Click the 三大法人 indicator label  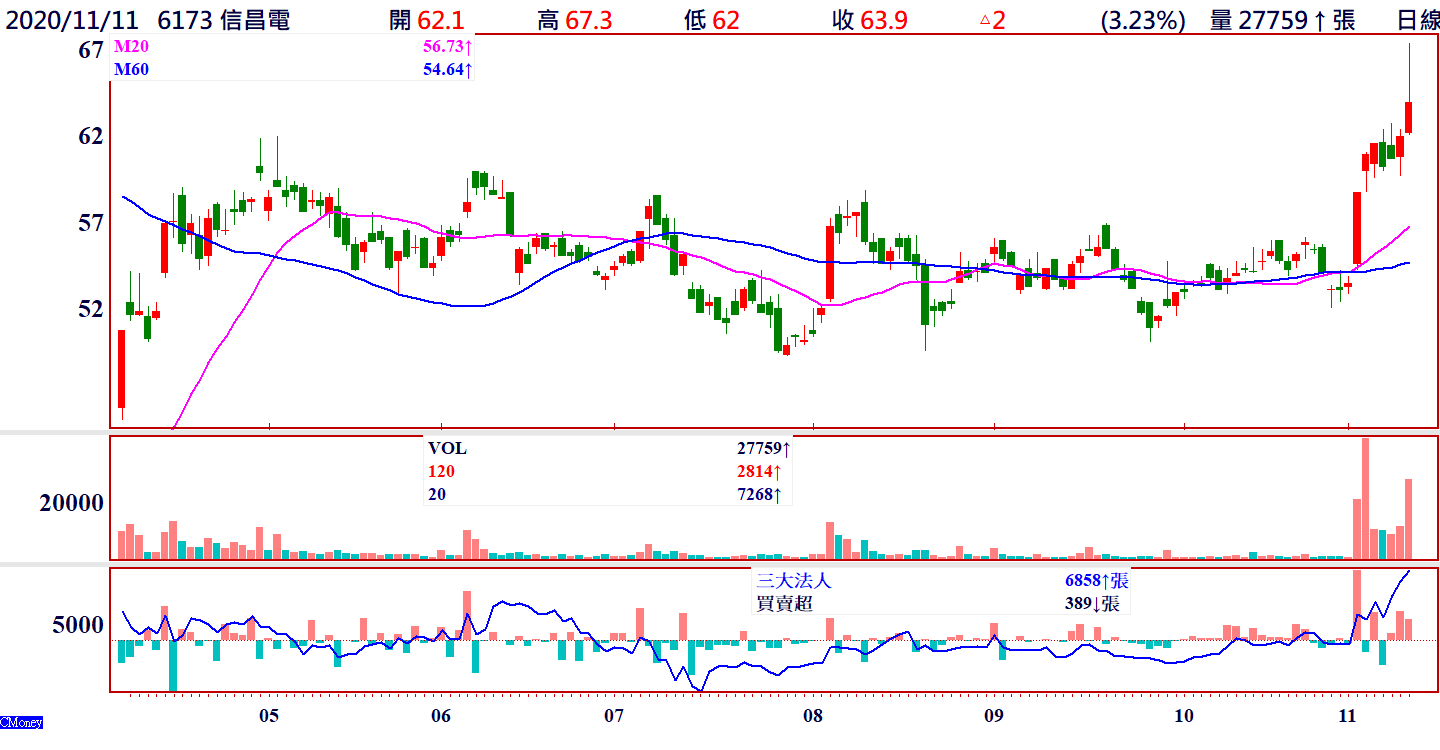click(x=794, y=580)
